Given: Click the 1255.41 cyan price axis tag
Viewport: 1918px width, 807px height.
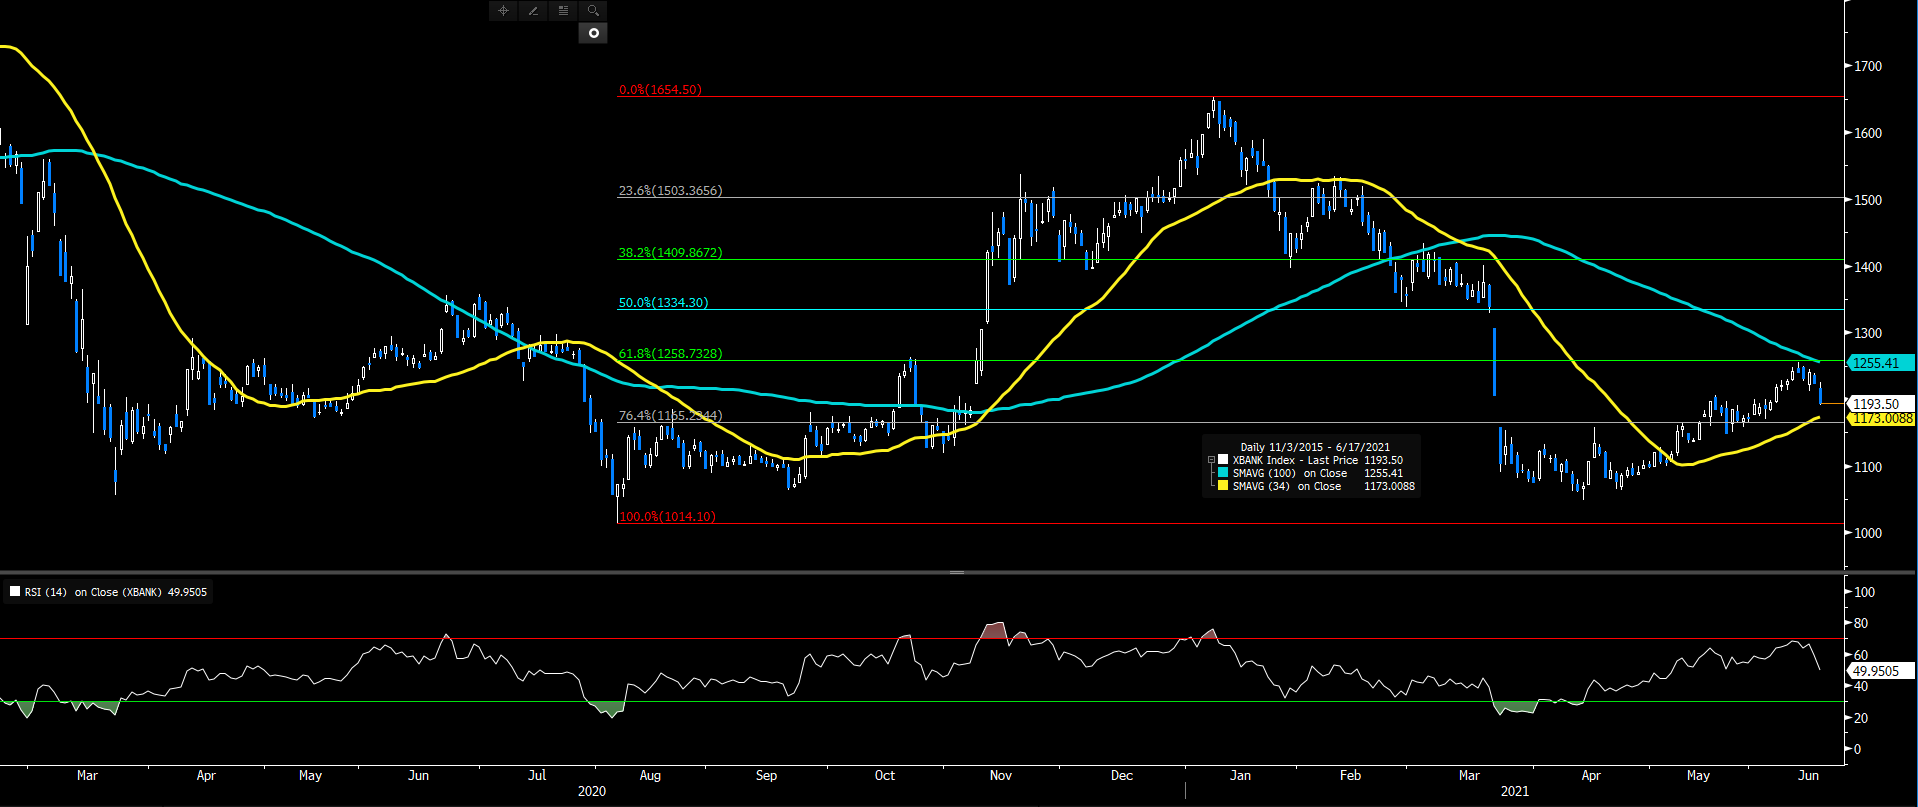Looking at the screenshot, I should click(1879, 363).
